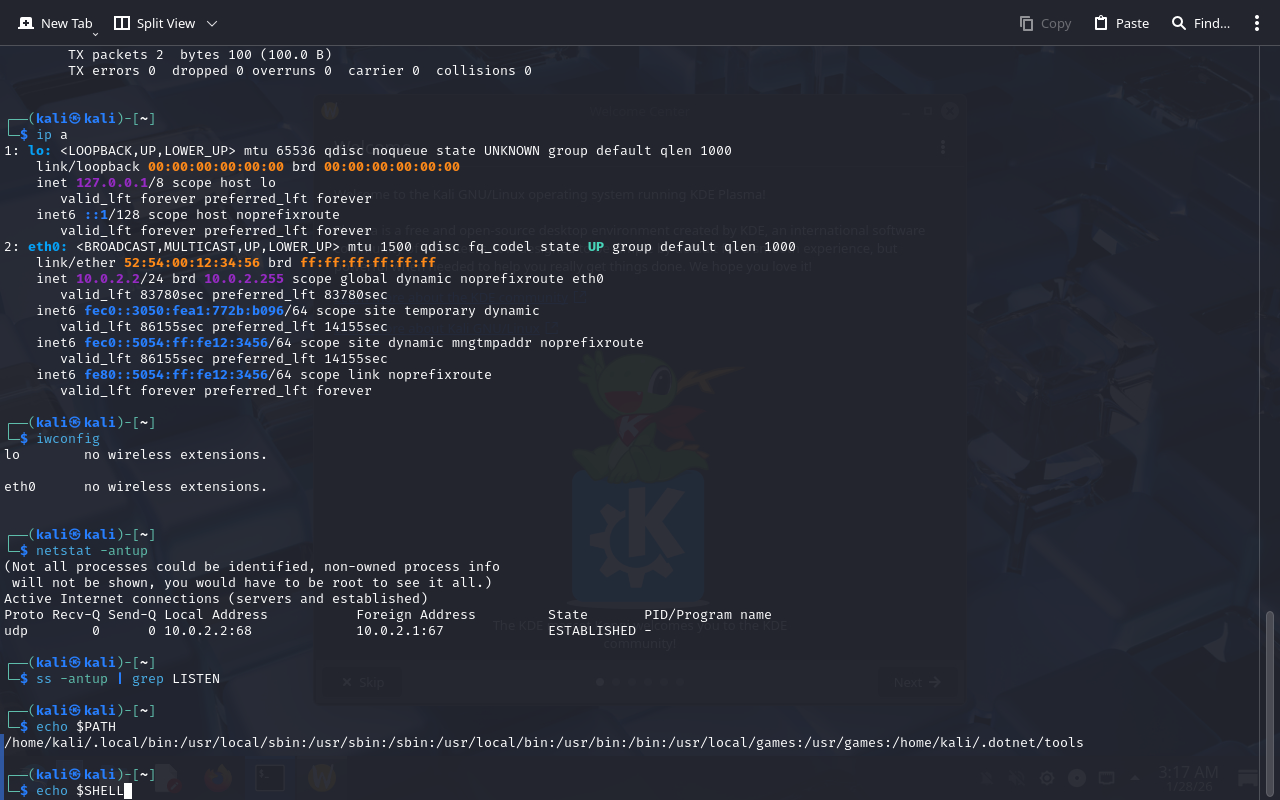Click the 'echo $SHELL' command line

pyautogui.click(x=80, y=791)
